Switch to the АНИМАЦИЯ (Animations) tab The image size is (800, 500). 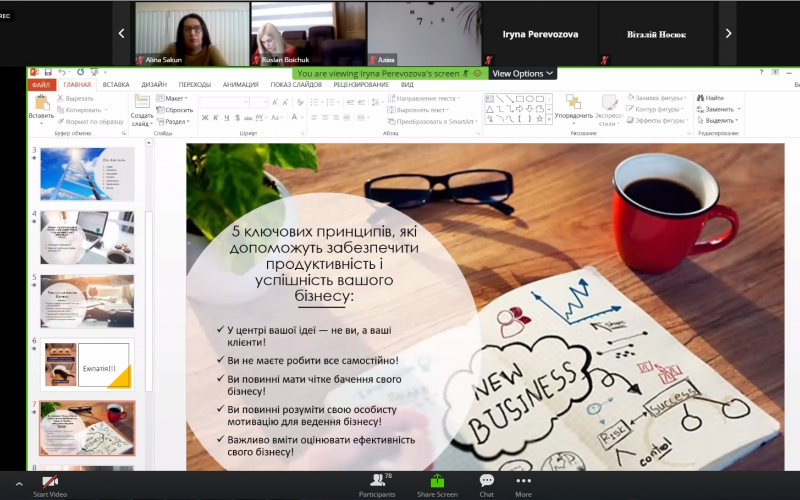(x=240, y=85)
